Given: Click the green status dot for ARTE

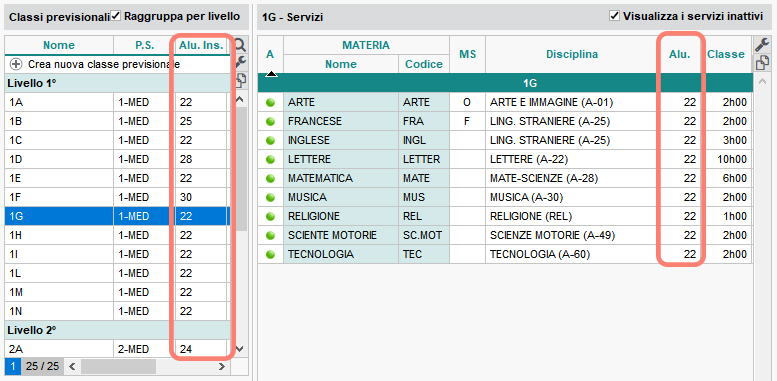Looking at the screenshot, I should (270, 103).
